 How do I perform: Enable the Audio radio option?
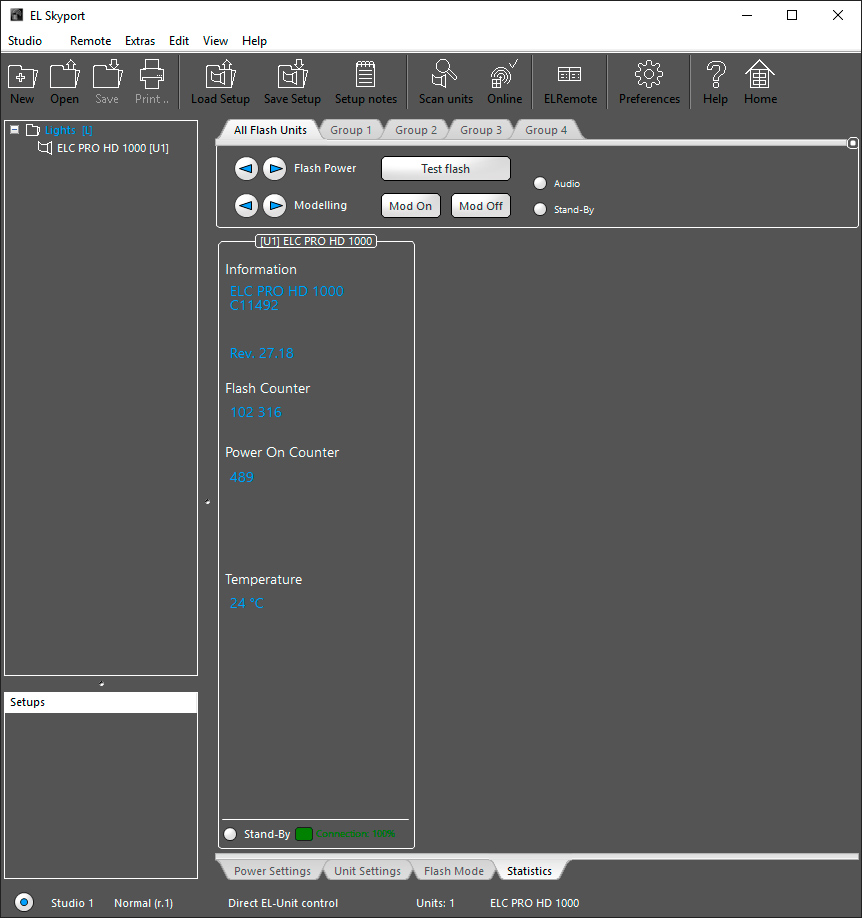[541, 183]
